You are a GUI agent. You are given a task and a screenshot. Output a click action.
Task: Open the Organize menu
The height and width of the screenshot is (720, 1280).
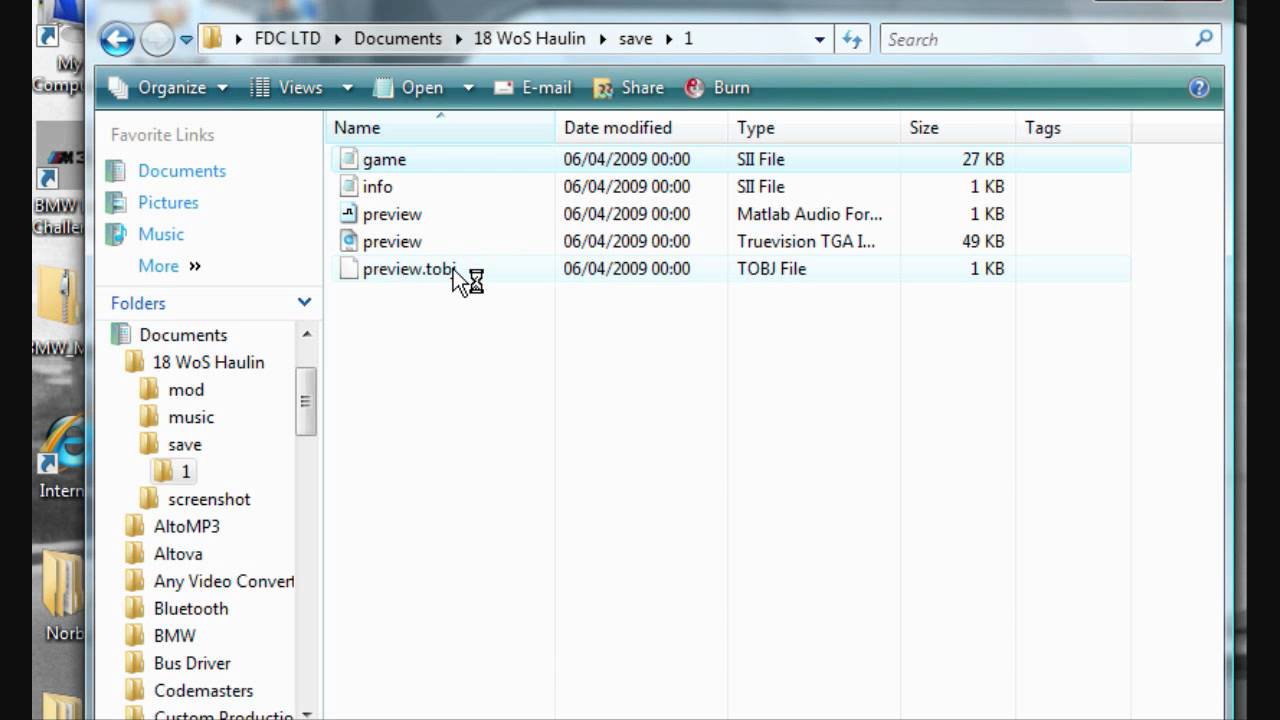[x=167, y=88]
